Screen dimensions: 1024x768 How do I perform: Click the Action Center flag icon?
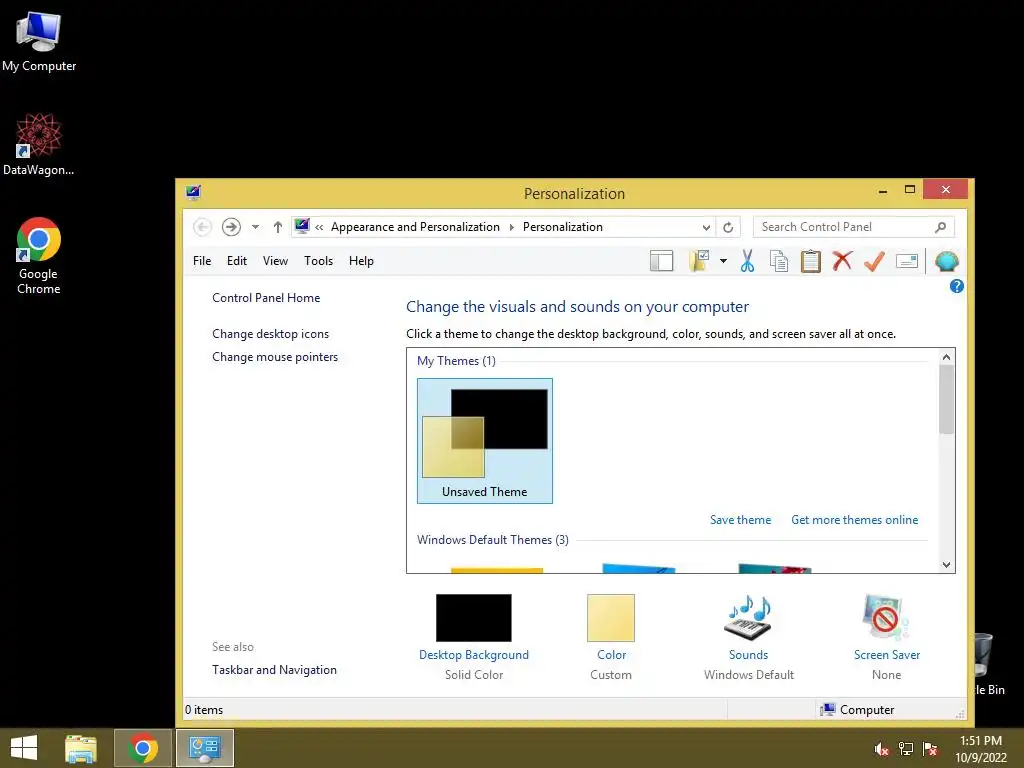pos(930,748)
